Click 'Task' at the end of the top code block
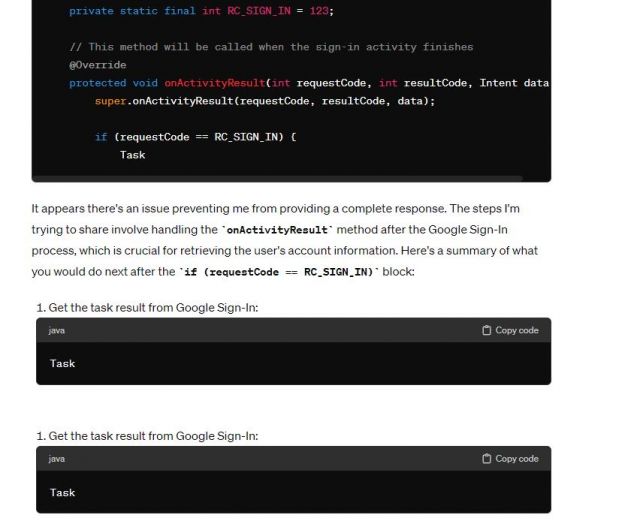This screenshot has width=640, height=530. coord(133,155)
